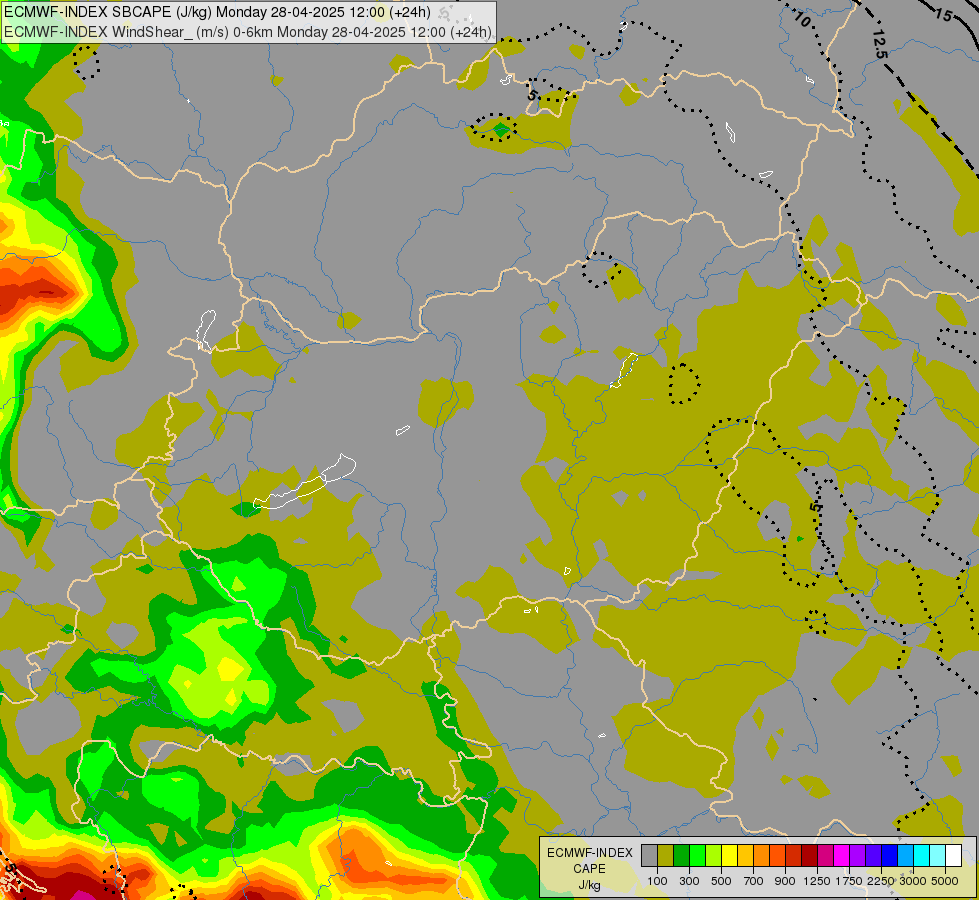
Task: Click the '1750' legend tick value
Action: click(x=849, y=881)
